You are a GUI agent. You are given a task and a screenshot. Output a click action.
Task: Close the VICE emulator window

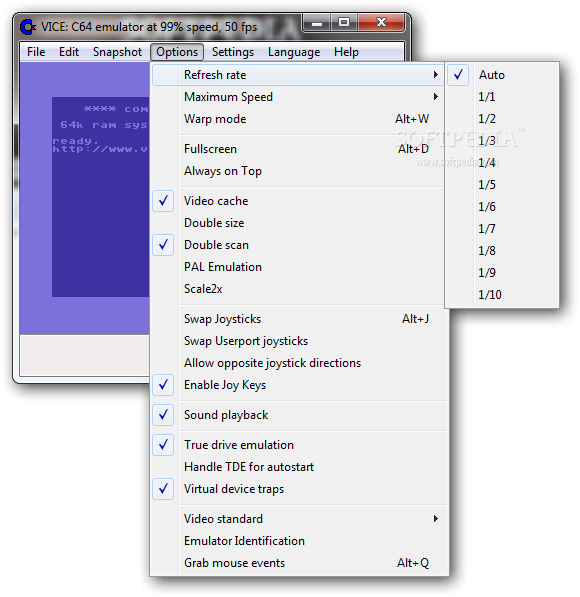(x=381, y=23)
